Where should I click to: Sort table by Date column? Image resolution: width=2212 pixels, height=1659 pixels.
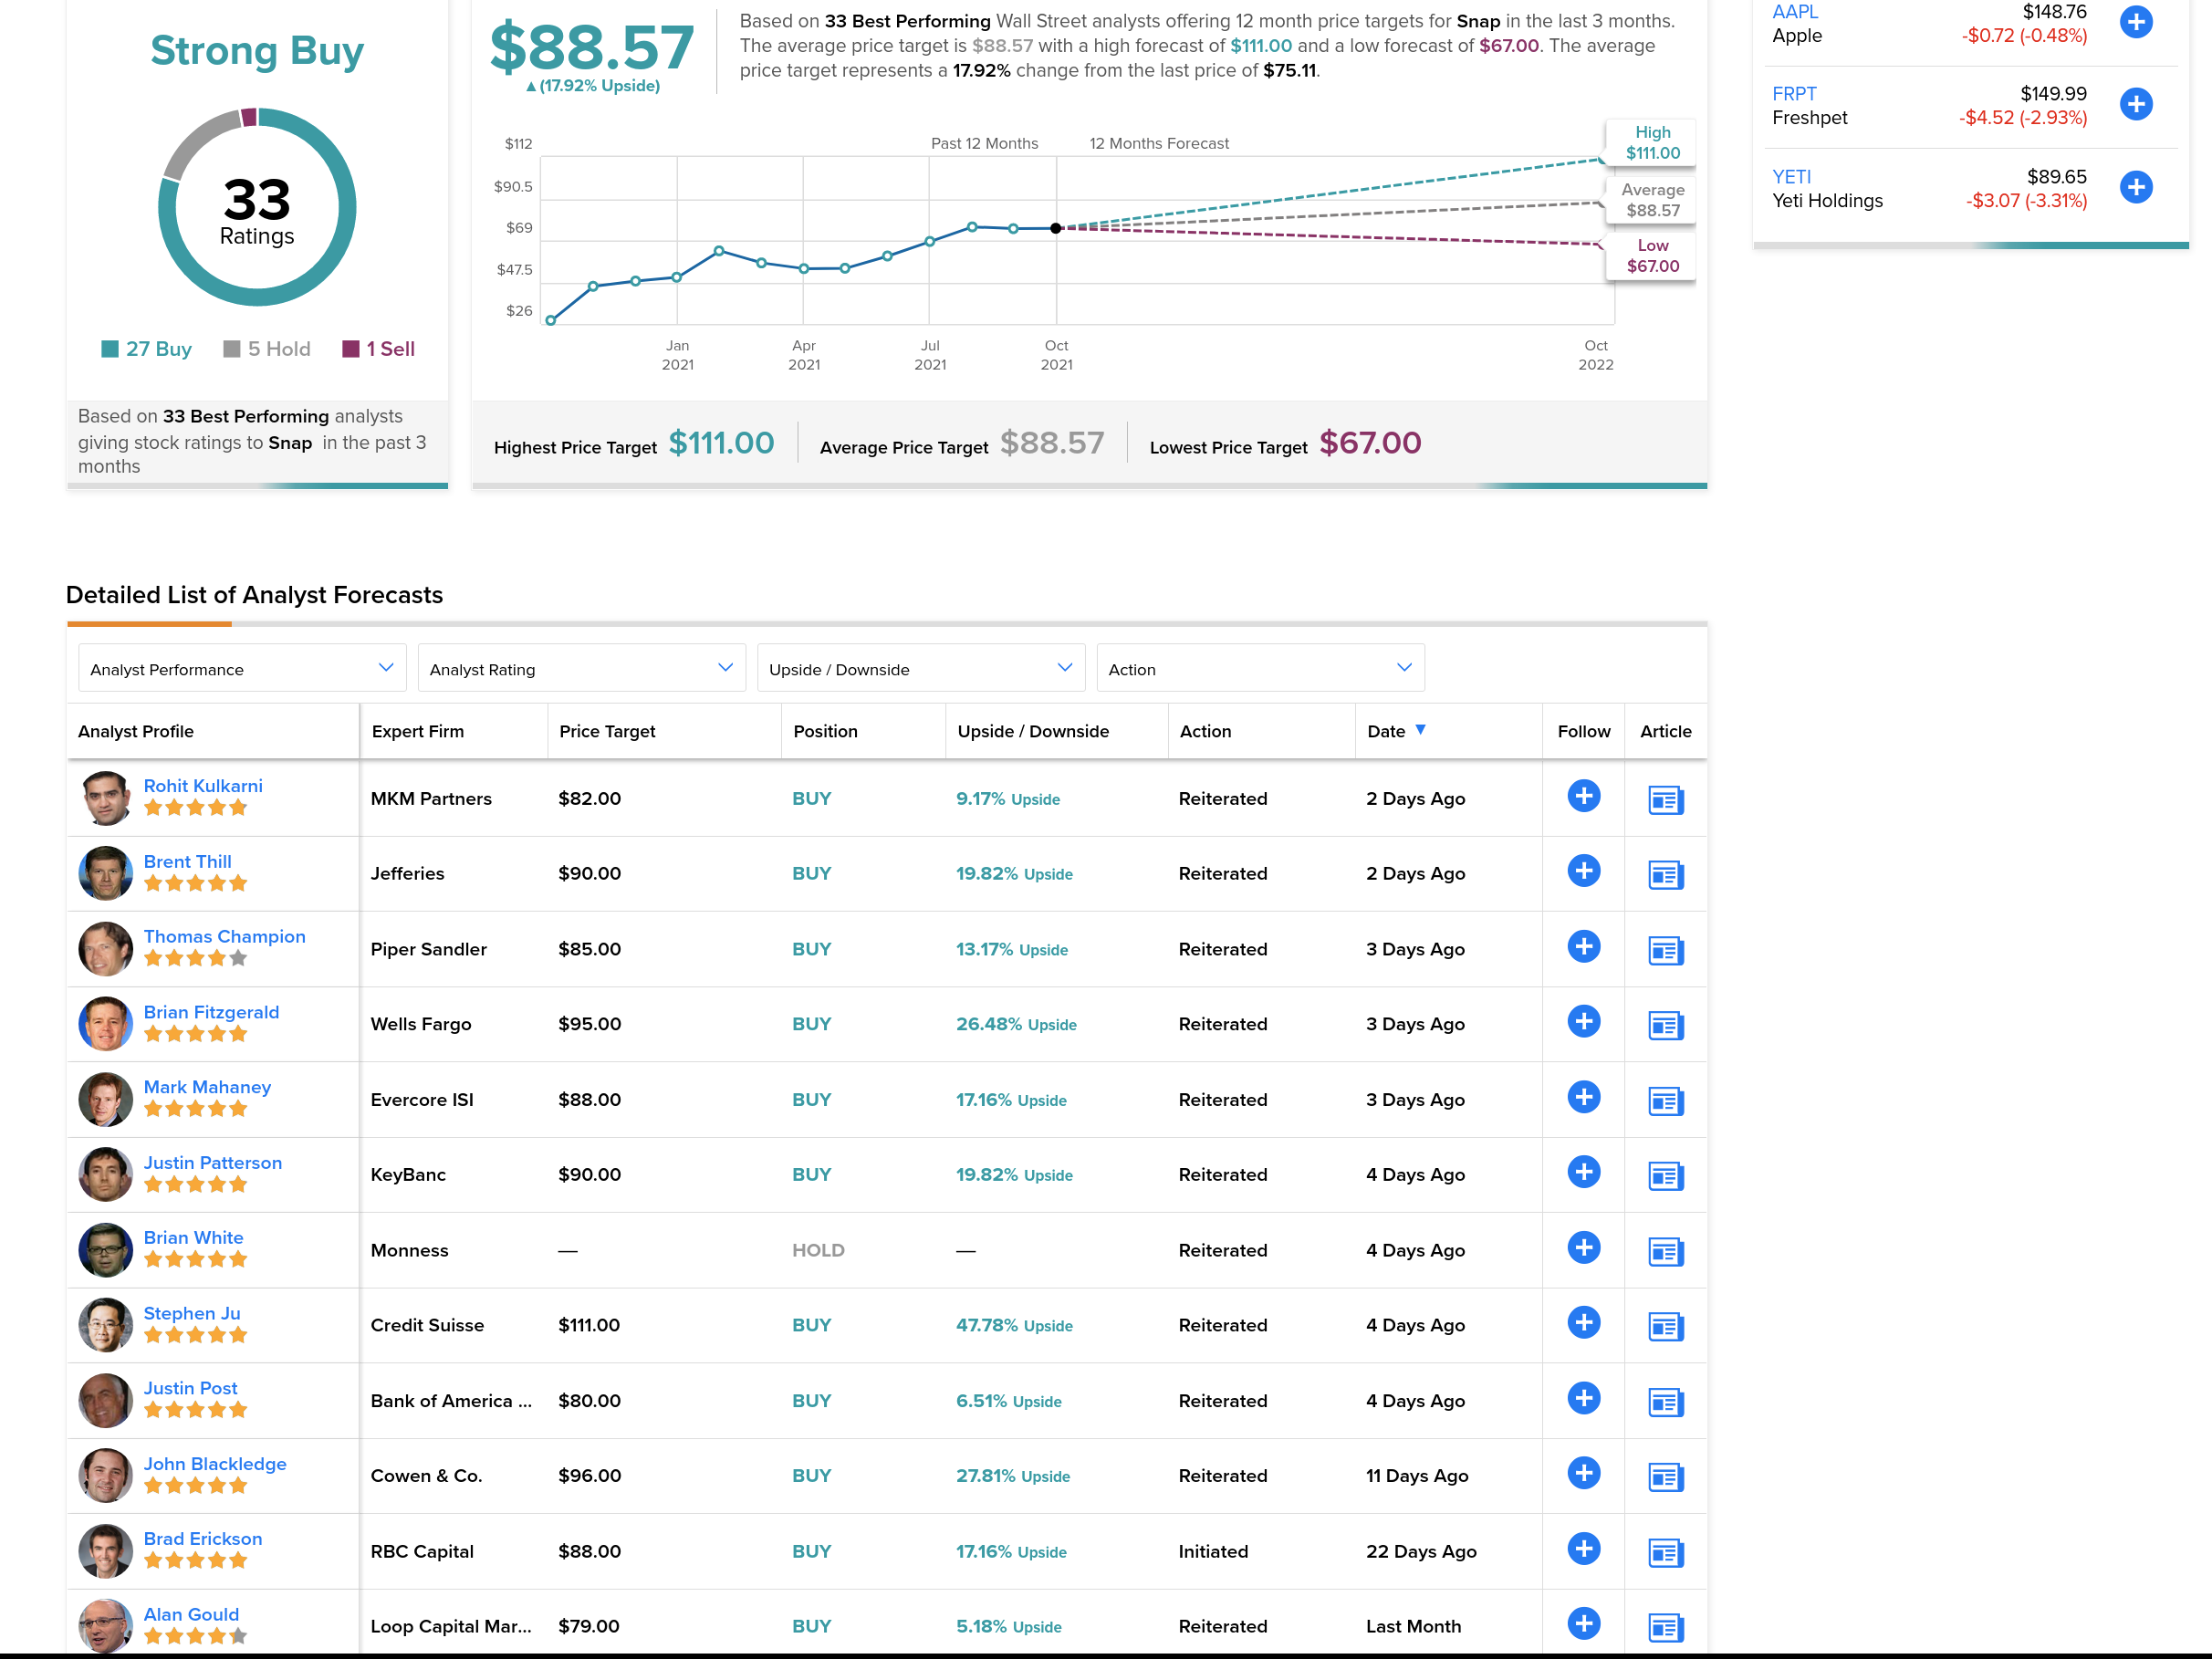pos(1396,731)
